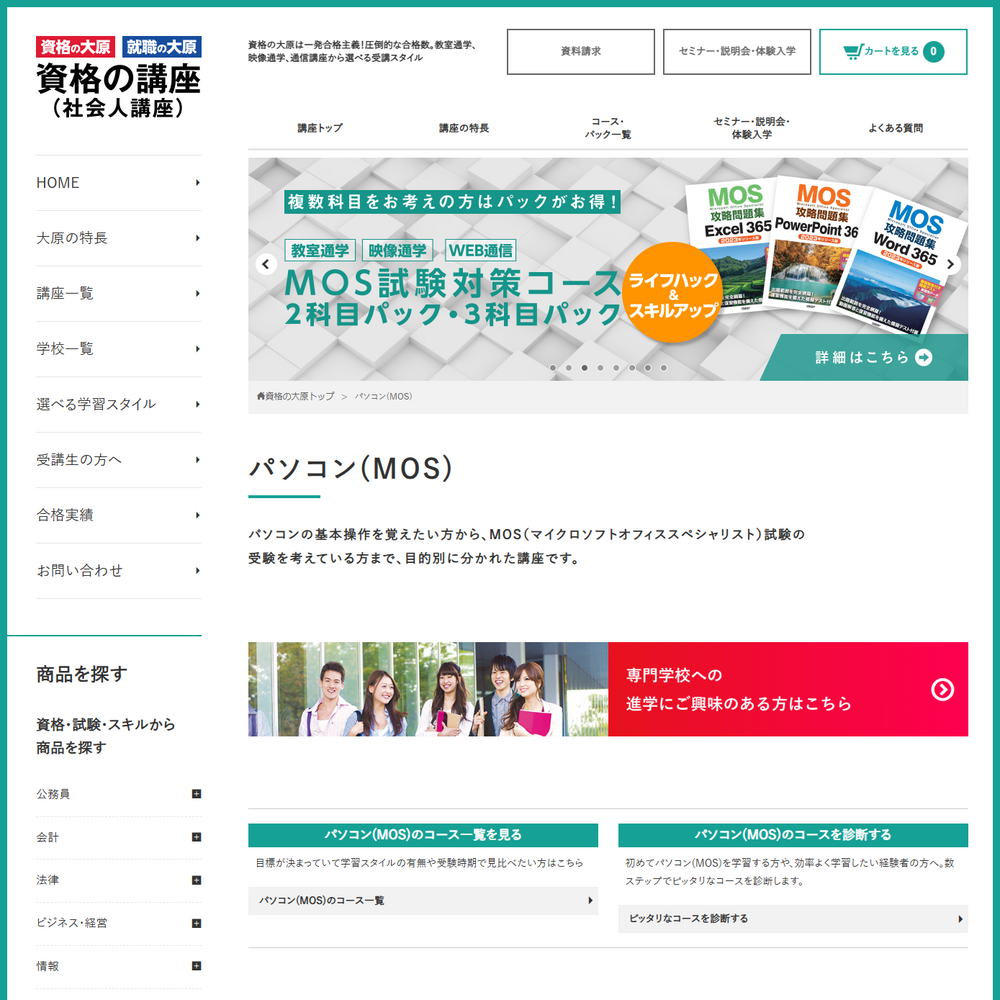Follow the 資格の大原トップ breadcrumb link

coord(300,396)
